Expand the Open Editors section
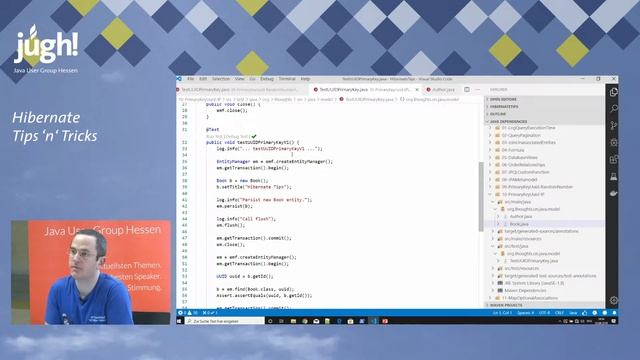The width and height of the screenshot is (640, 360). pyautogui.click(x=544, y=100)
